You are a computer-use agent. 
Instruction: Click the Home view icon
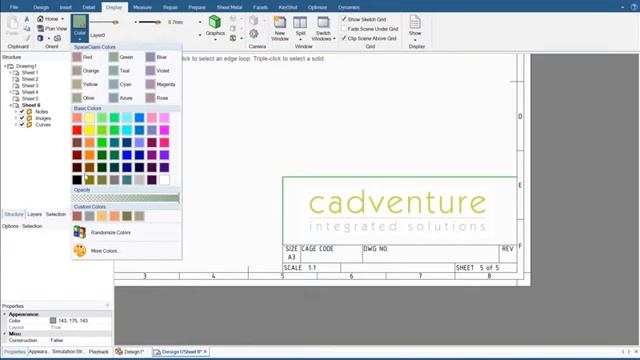[x=40, y=19]
